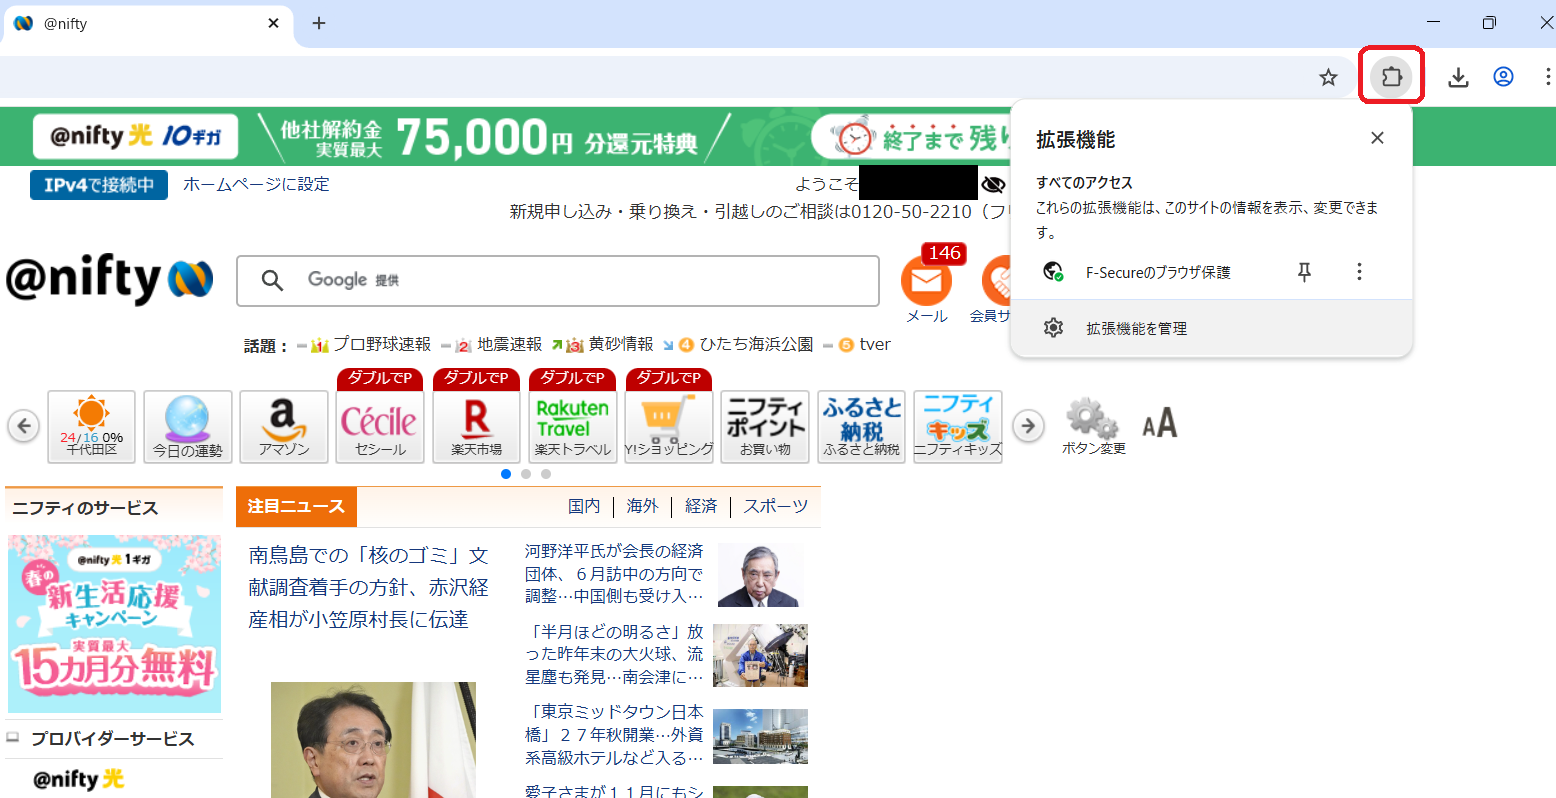Open the Chrome profile avatar icon
Screen dimensions: 1556x798
1503,77
